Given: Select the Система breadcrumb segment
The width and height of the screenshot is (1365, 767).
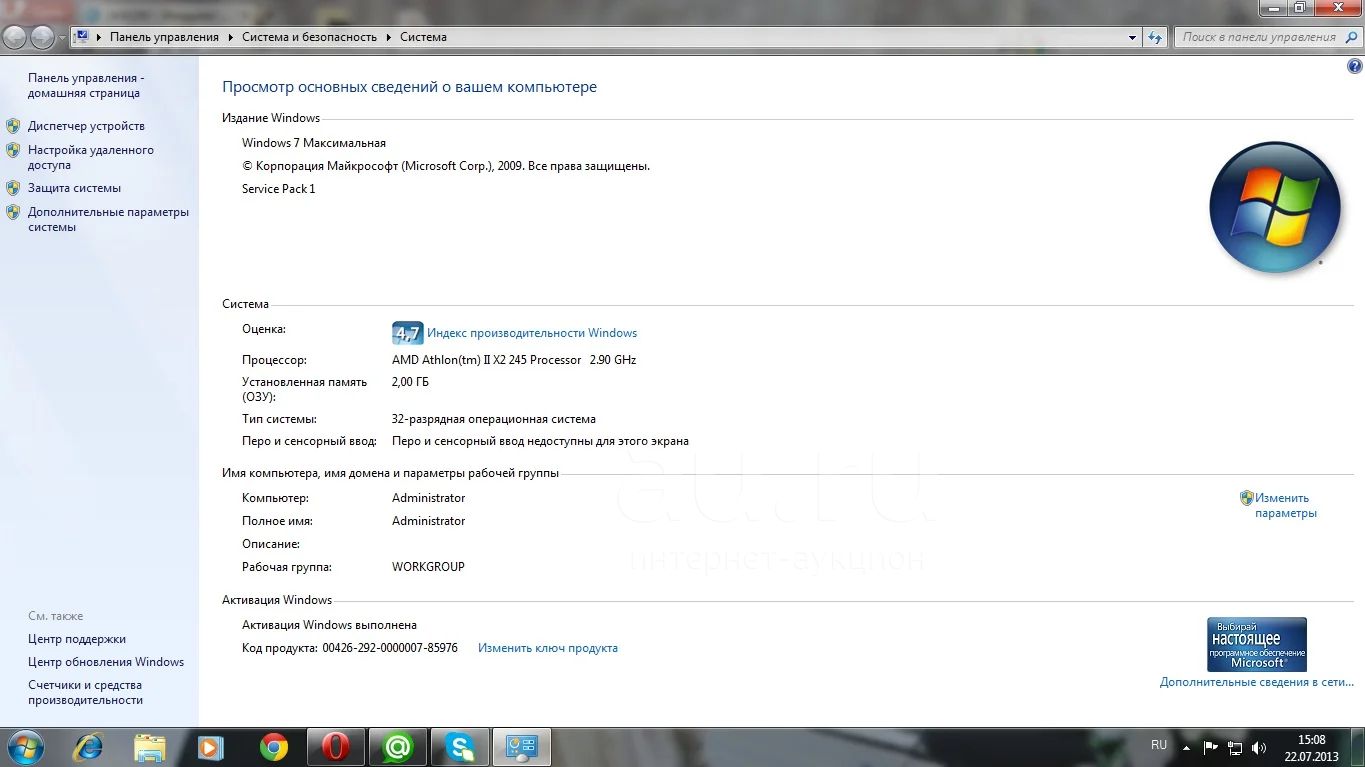Looking at the screenshot, I should (423, 37).
